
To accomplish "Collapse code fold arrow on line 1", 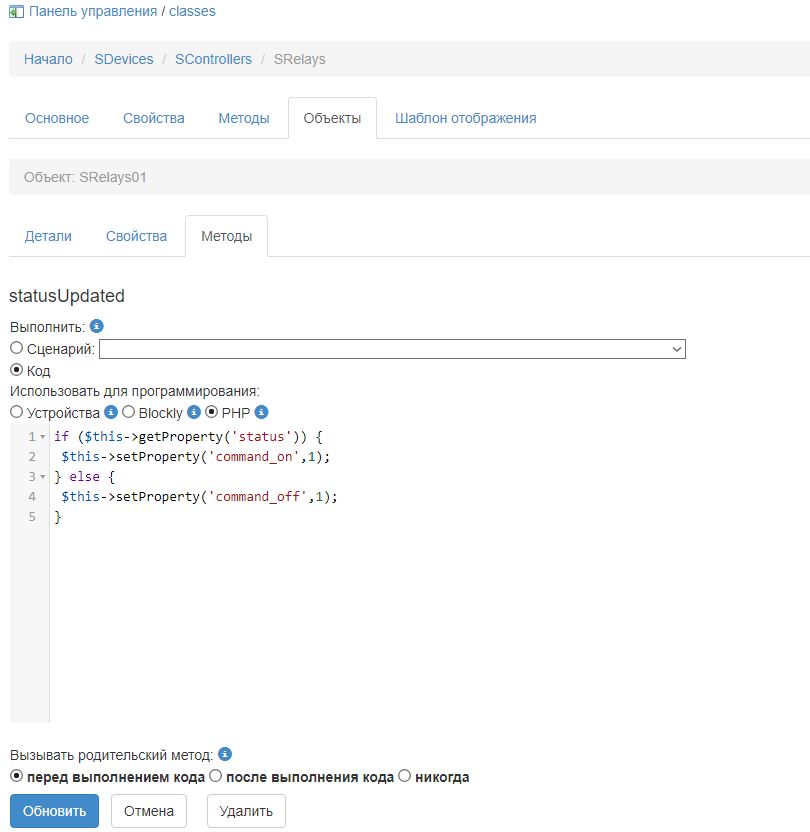I will click(x=43, y=437).
